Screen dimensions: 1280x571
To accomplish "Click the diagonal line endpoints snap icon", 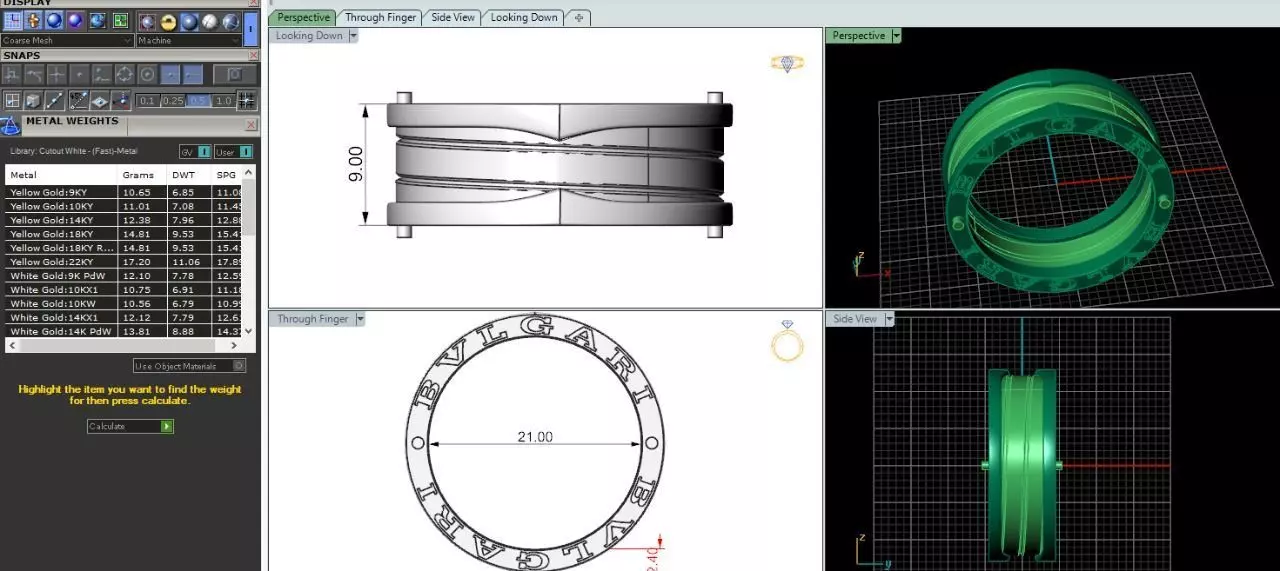I will 54,100.
